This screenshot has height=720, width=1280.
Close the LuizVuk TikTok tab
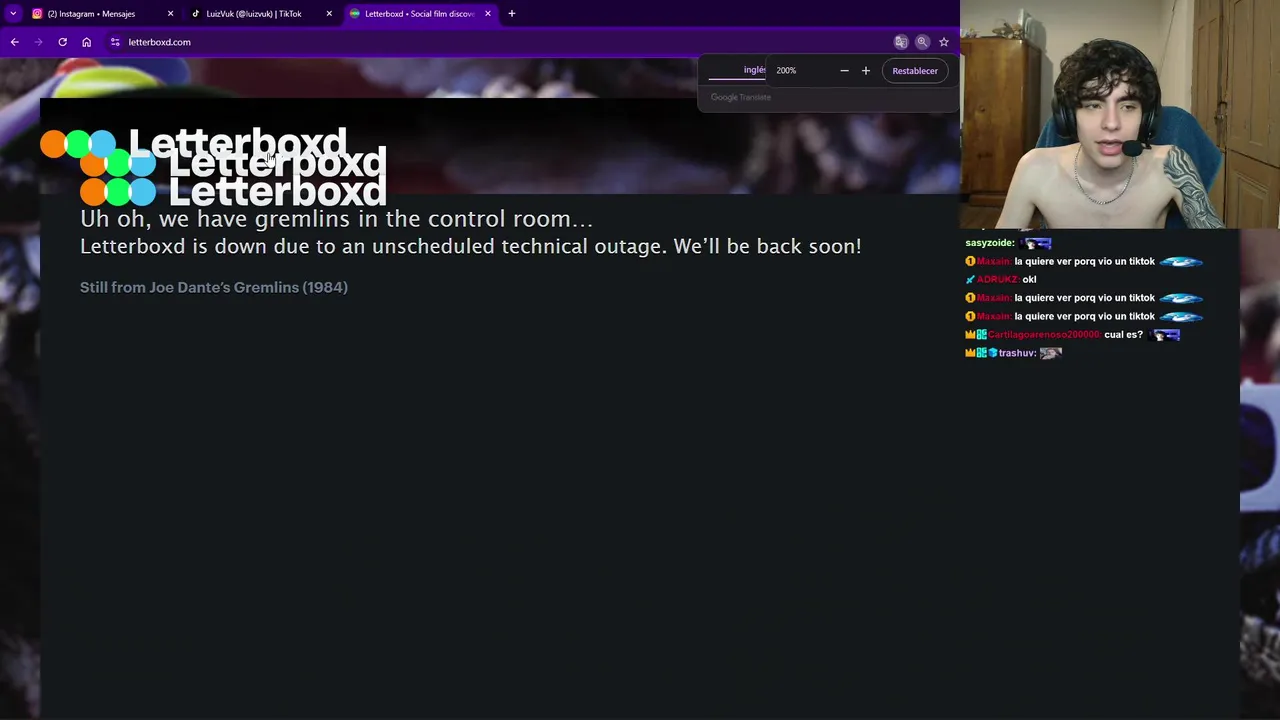click(329, 14)
